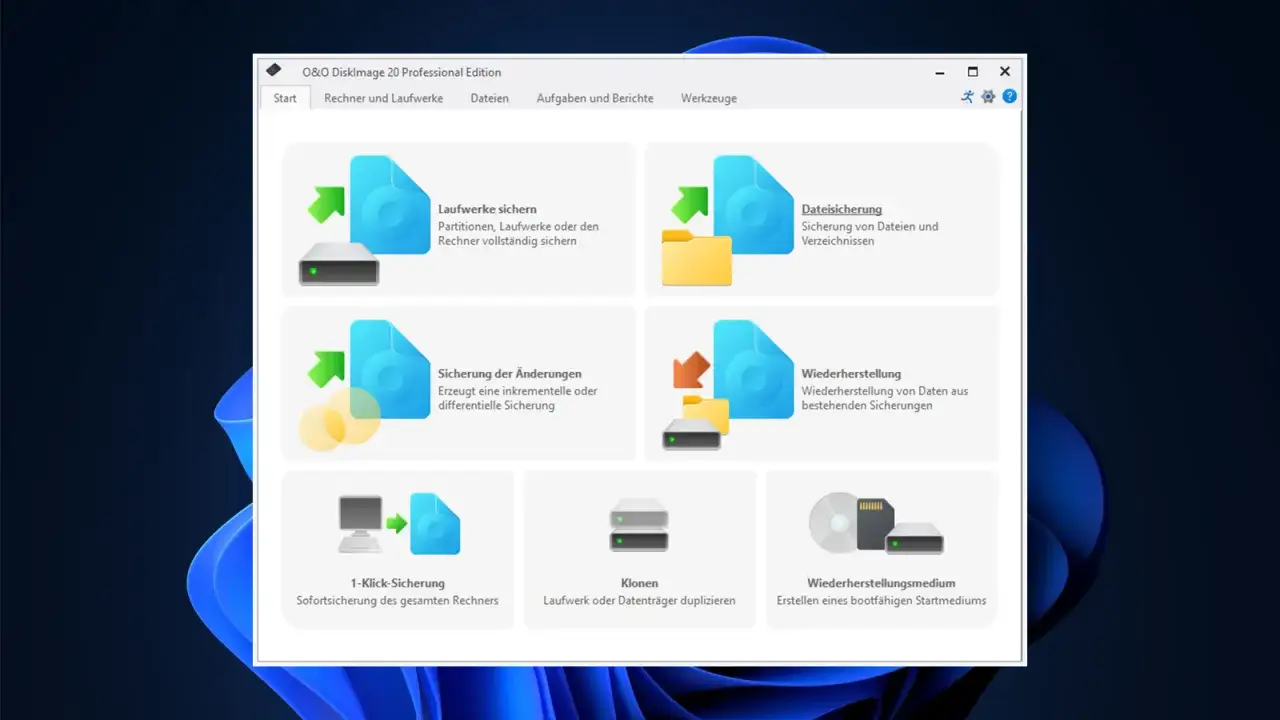Select the Sicherung der Änderungen title
This screenshot has height=720, width=1280.
tap(510, 374)
